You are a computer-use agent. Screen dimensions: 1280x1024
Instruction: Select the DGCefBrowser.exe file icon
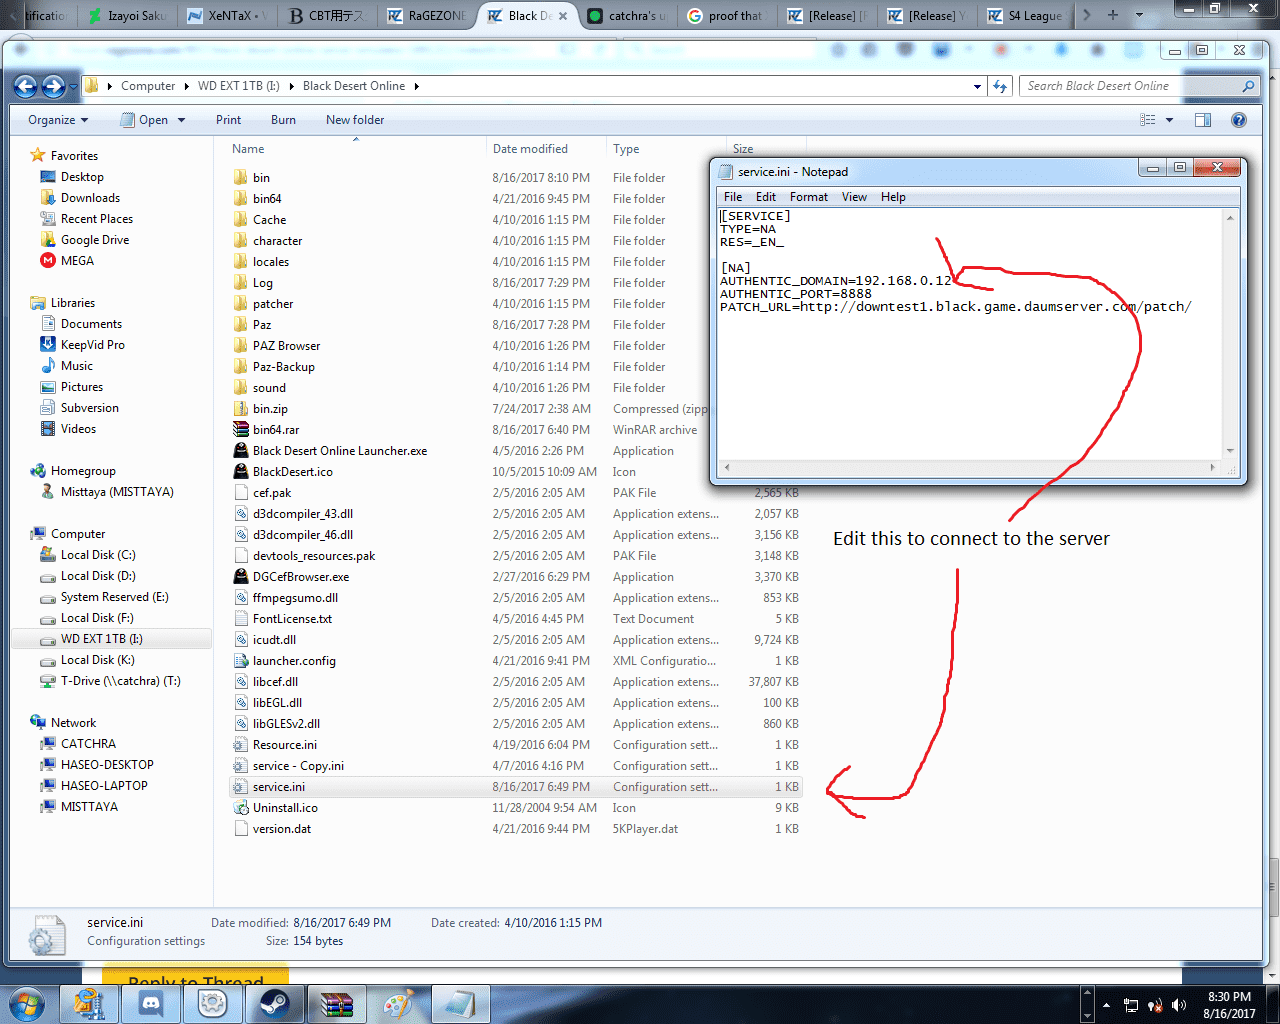241,577
